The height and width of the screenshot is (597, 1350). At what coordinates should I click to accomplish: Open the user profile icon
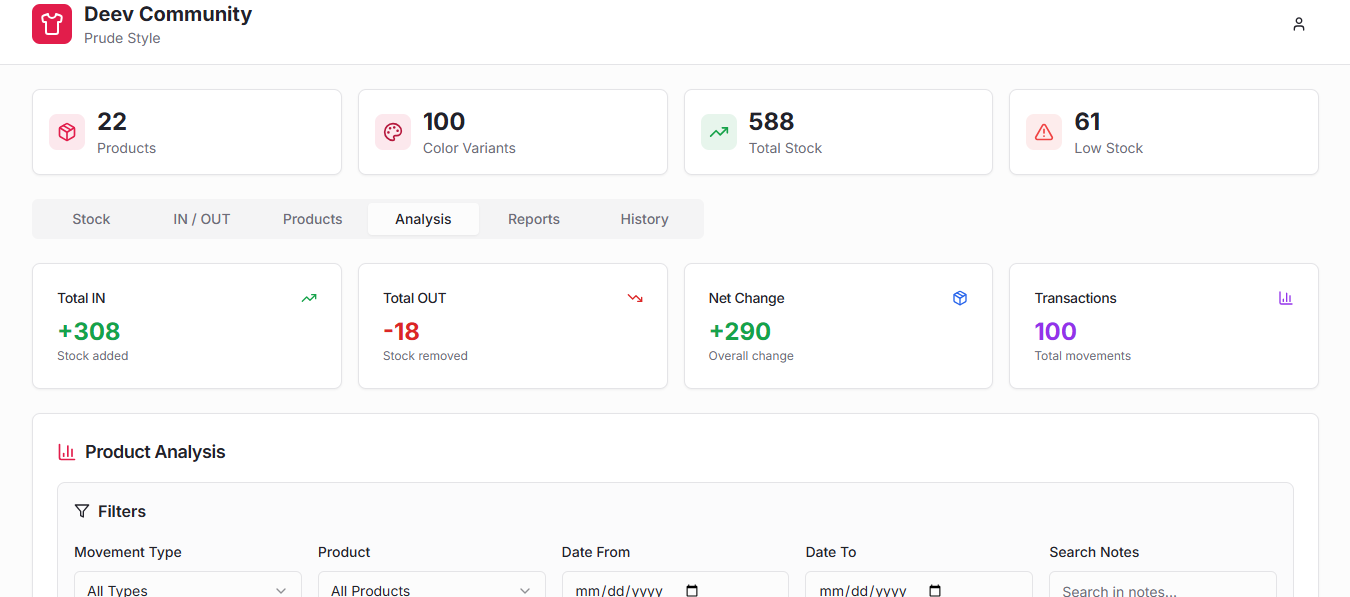point(1298,24)
